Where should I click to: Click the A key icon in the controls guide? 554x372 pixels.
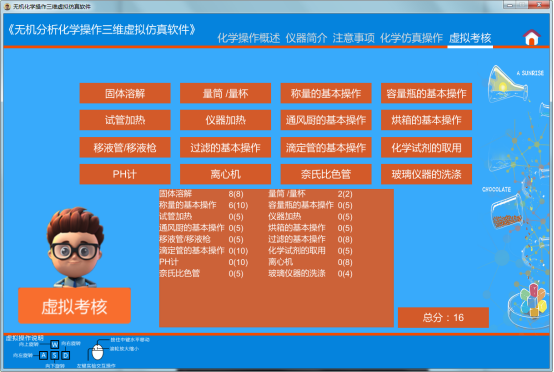[43, 355]
